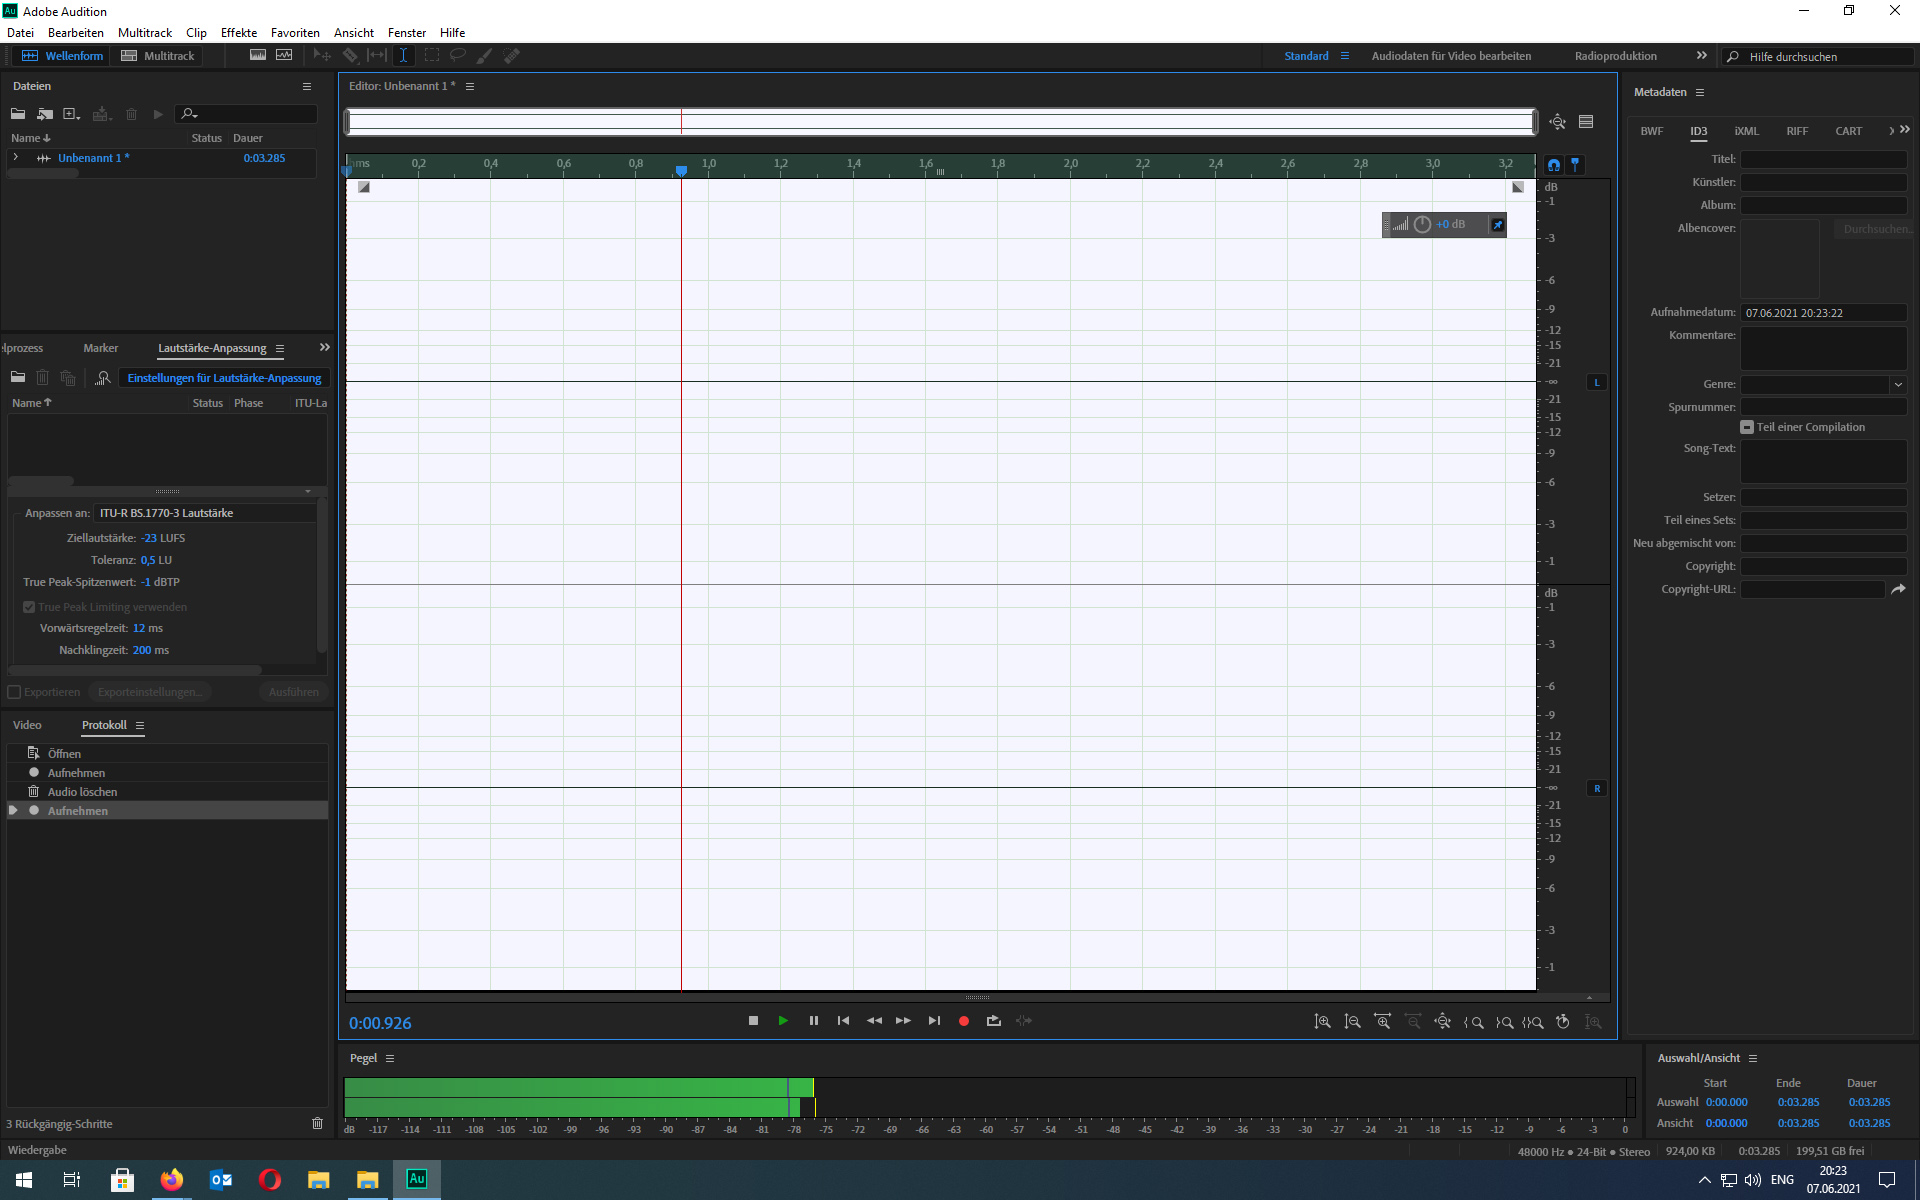Toggle loop playback icon
The image size is (1920, 1200).
pos(993,1021)
